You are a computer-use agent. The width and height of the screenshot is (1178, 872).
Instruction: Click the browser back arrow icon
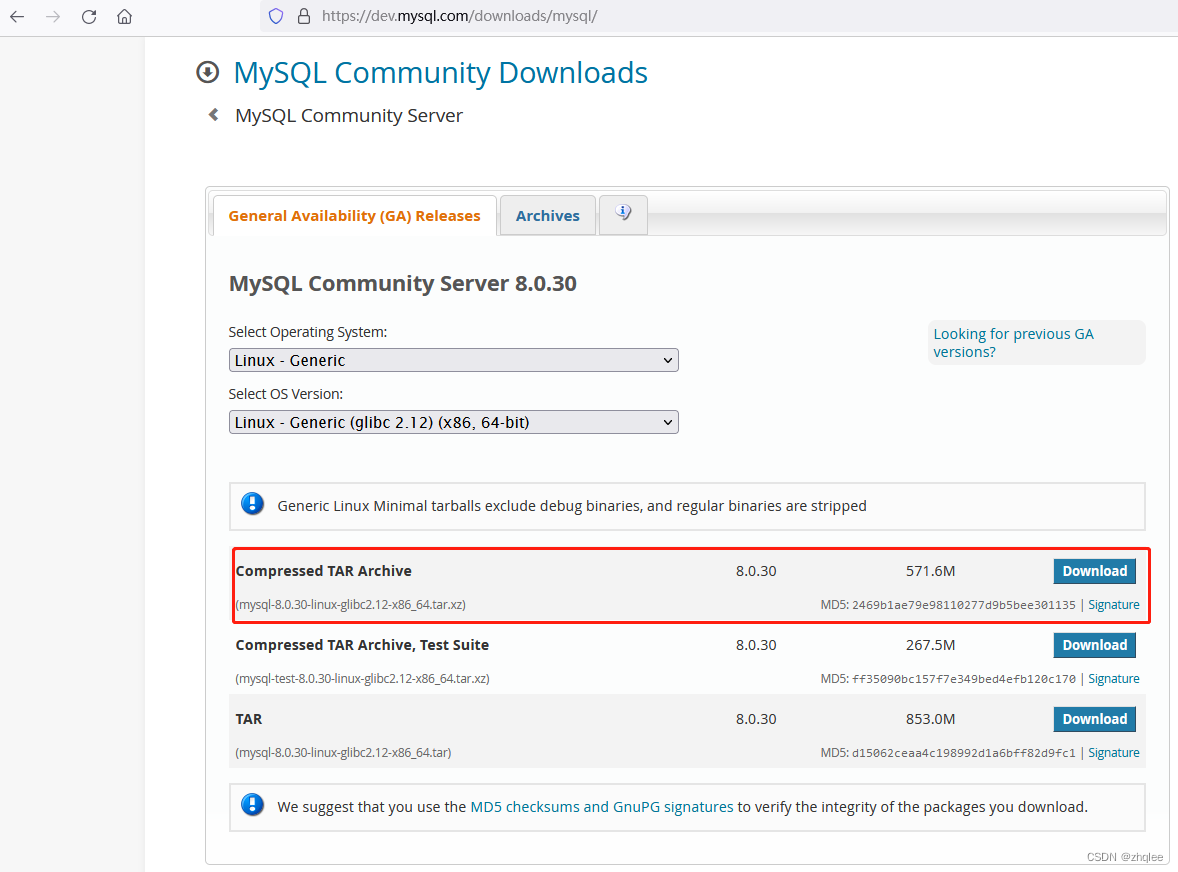tap(16, 16)
